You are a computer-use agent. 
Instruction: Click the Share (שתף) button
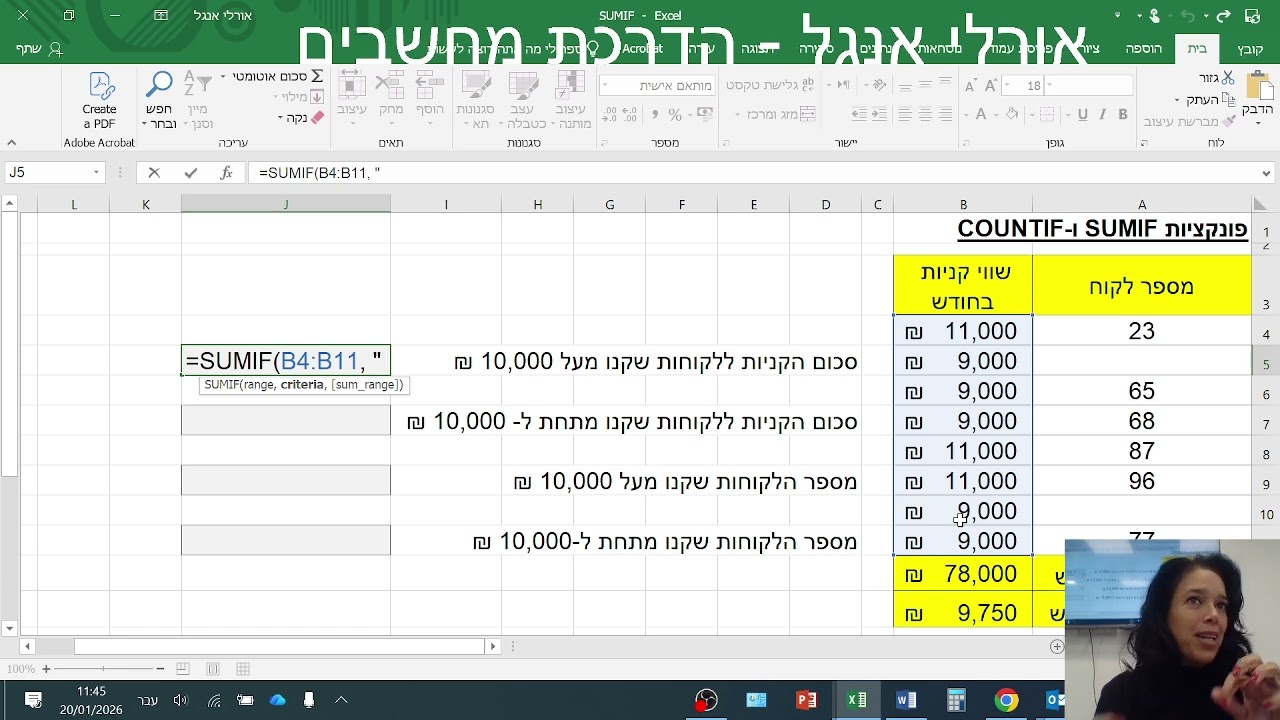[39, 48]
